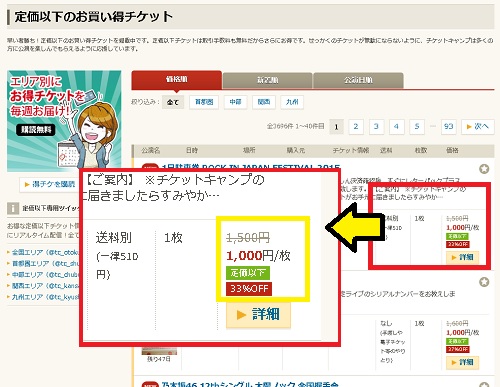The image size is (500, 387).
Task: Filter by 首都圏 area
Action: (204, 102)
